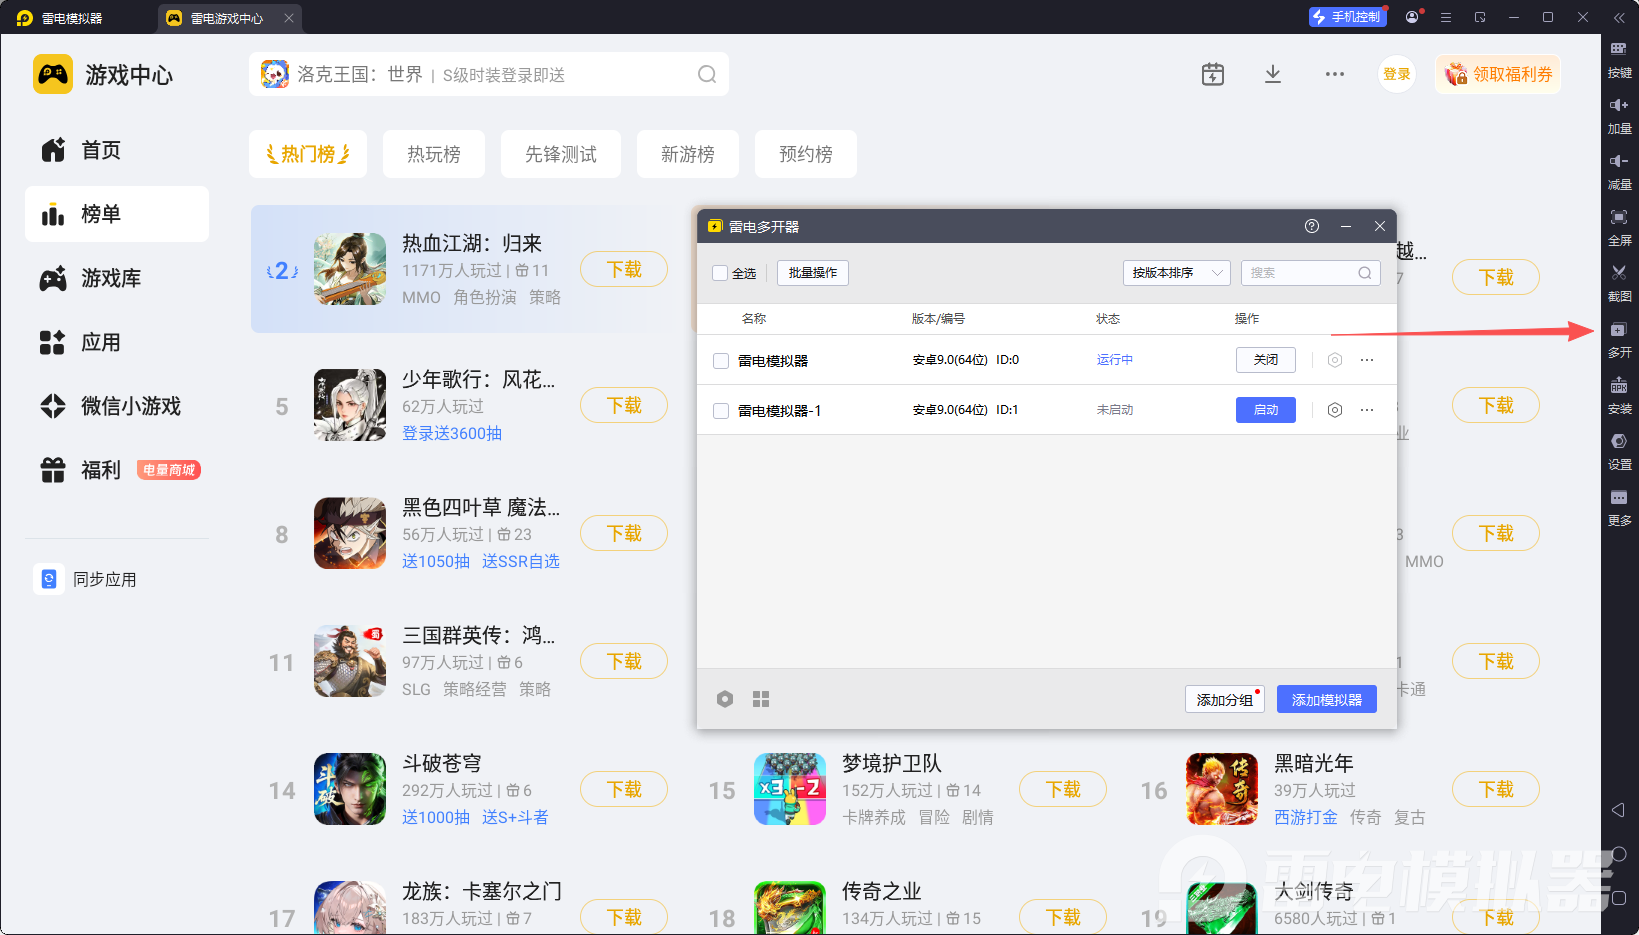
Task: Open the multi-instance settings gear at dialog bottom
Action: [725, 699]
